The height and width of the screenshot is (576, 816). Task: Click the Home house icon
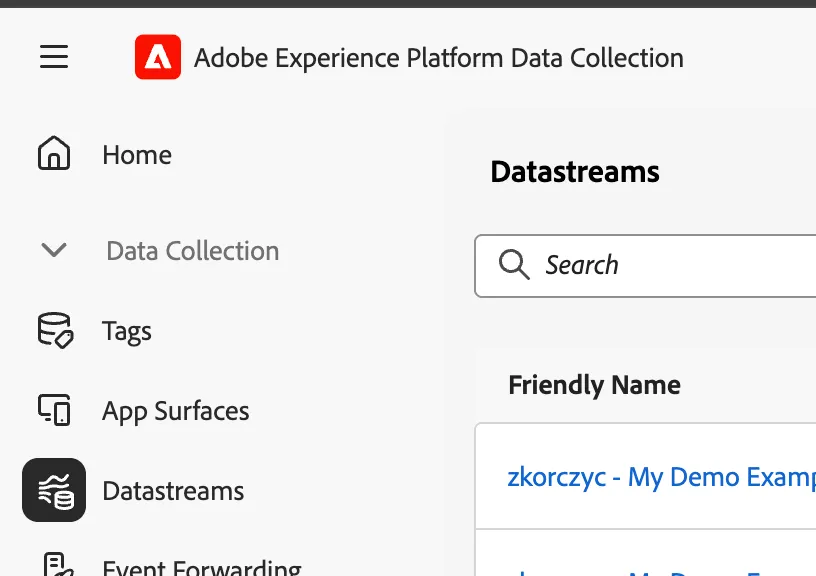point(54,153)
